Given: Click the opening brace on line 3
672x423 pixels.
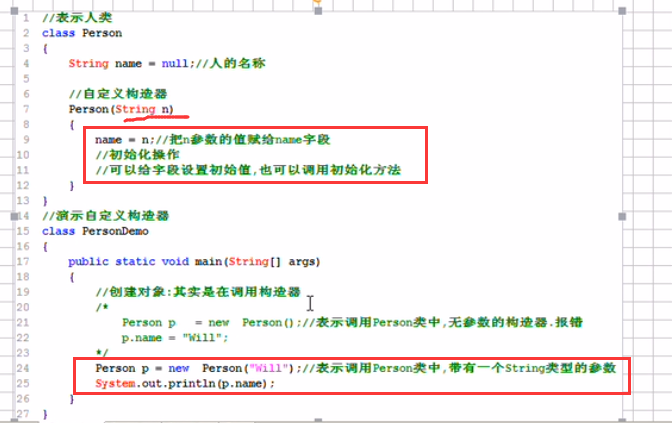Looking at the screenshot, I should (x=45, y=48).
